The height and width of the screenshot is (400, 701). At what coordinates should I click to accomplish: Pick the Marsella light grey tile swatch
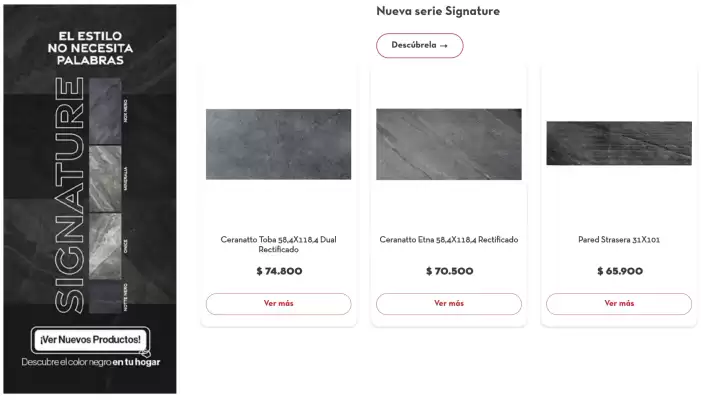[104, 177]
